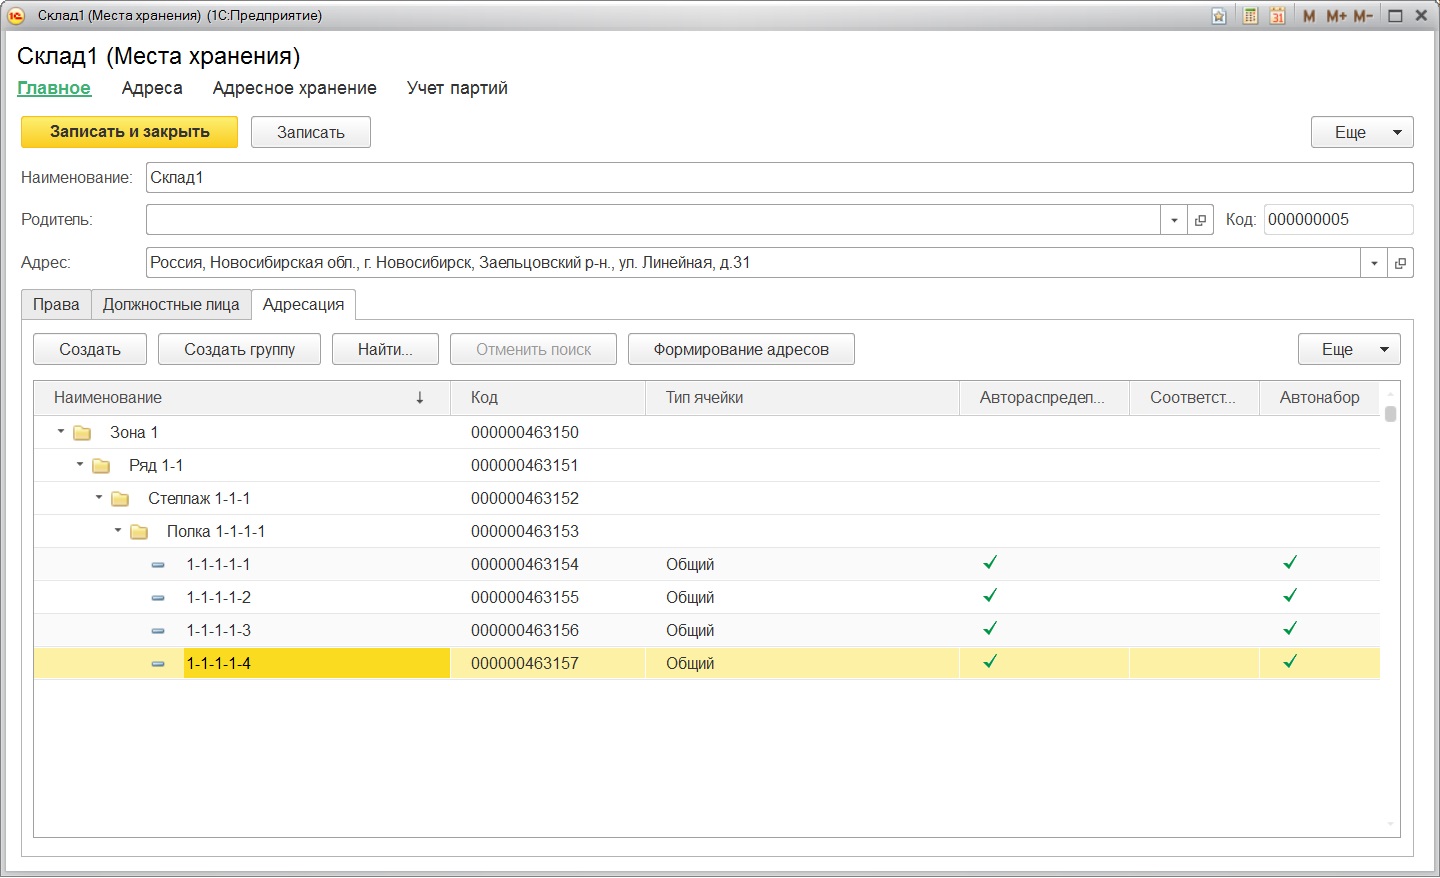This screenshot has width=1440, height=878.
Task: Switch to the Должностные лица tab
Action: pos(171,305)
